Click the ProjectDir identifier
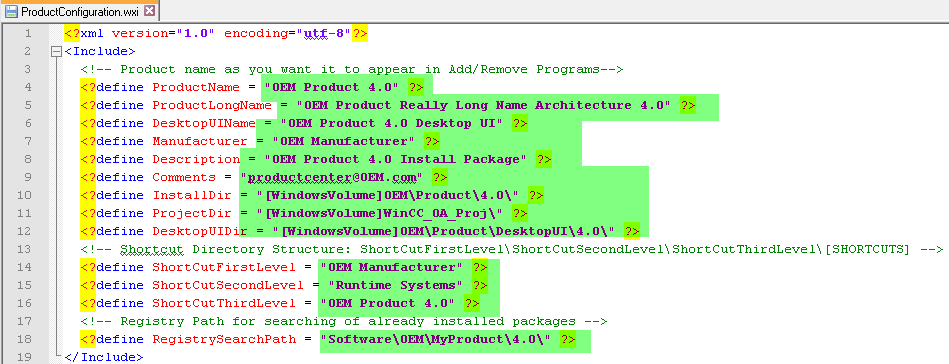This screenshot has width=949, height=364. point(192,213)
